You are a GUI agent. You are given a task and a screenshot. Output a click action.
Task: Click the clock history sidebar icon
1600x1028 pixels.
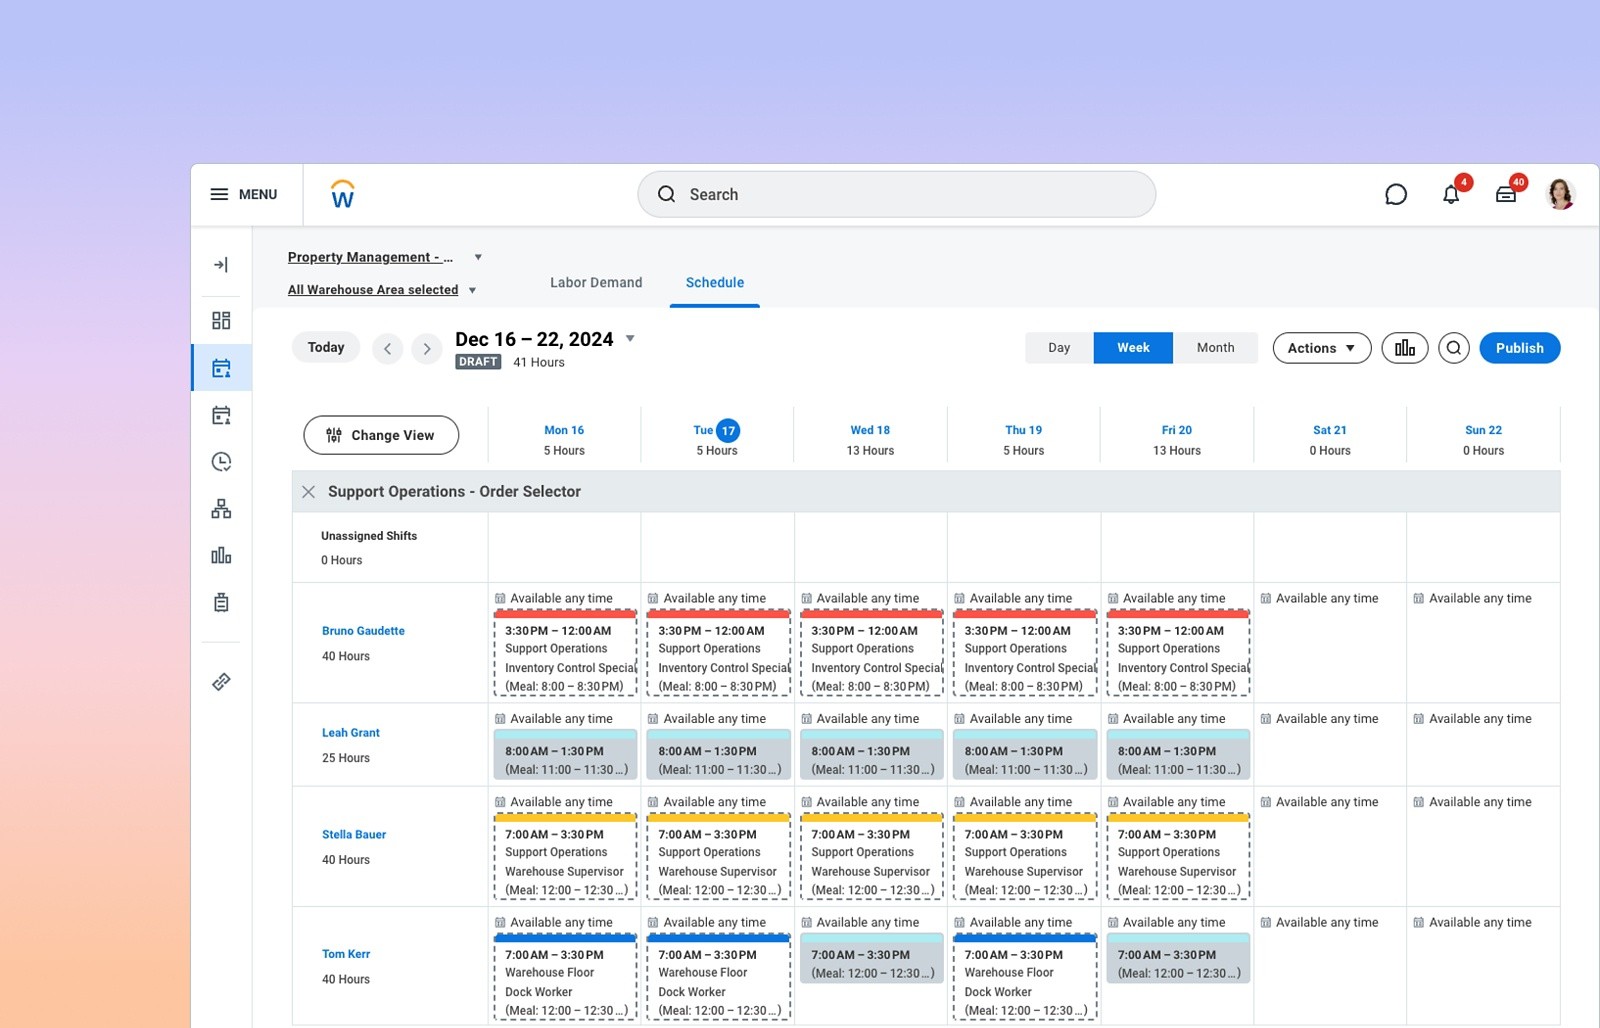pyautogui.click(x=221, y=461)
